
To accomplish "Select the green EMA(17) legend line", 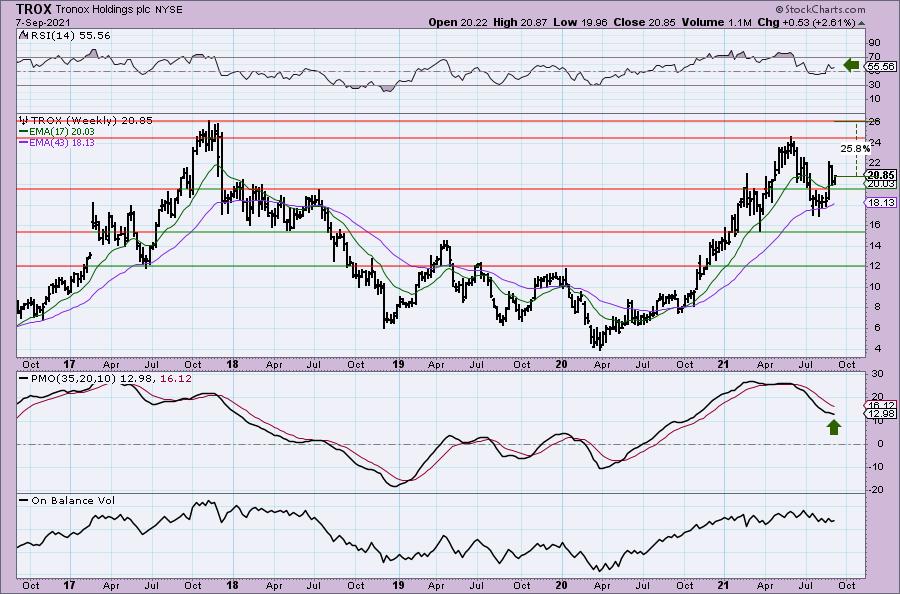I will point(24,131).
